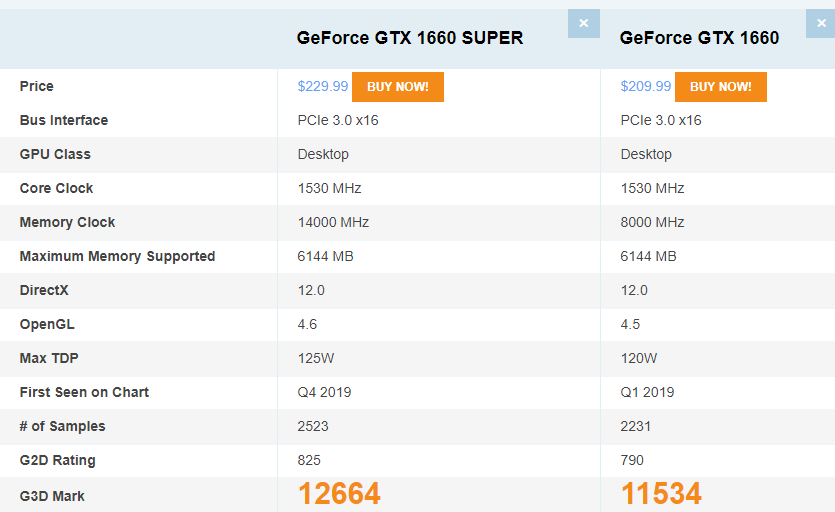The height and width of the screenshot is (512, 835).
Task: Select the Bus Interface row label
Action: [64, 121]
